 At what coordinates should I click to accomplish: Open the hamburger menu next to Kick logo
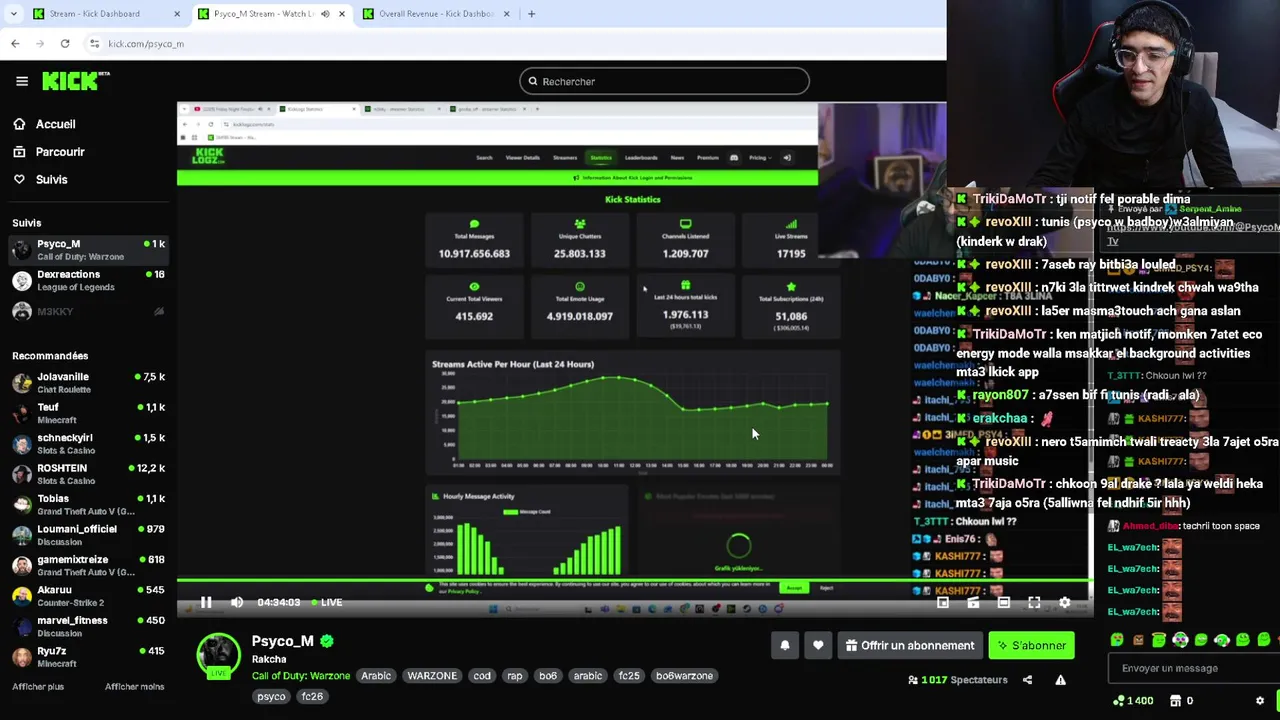click(x=22, y=81)
